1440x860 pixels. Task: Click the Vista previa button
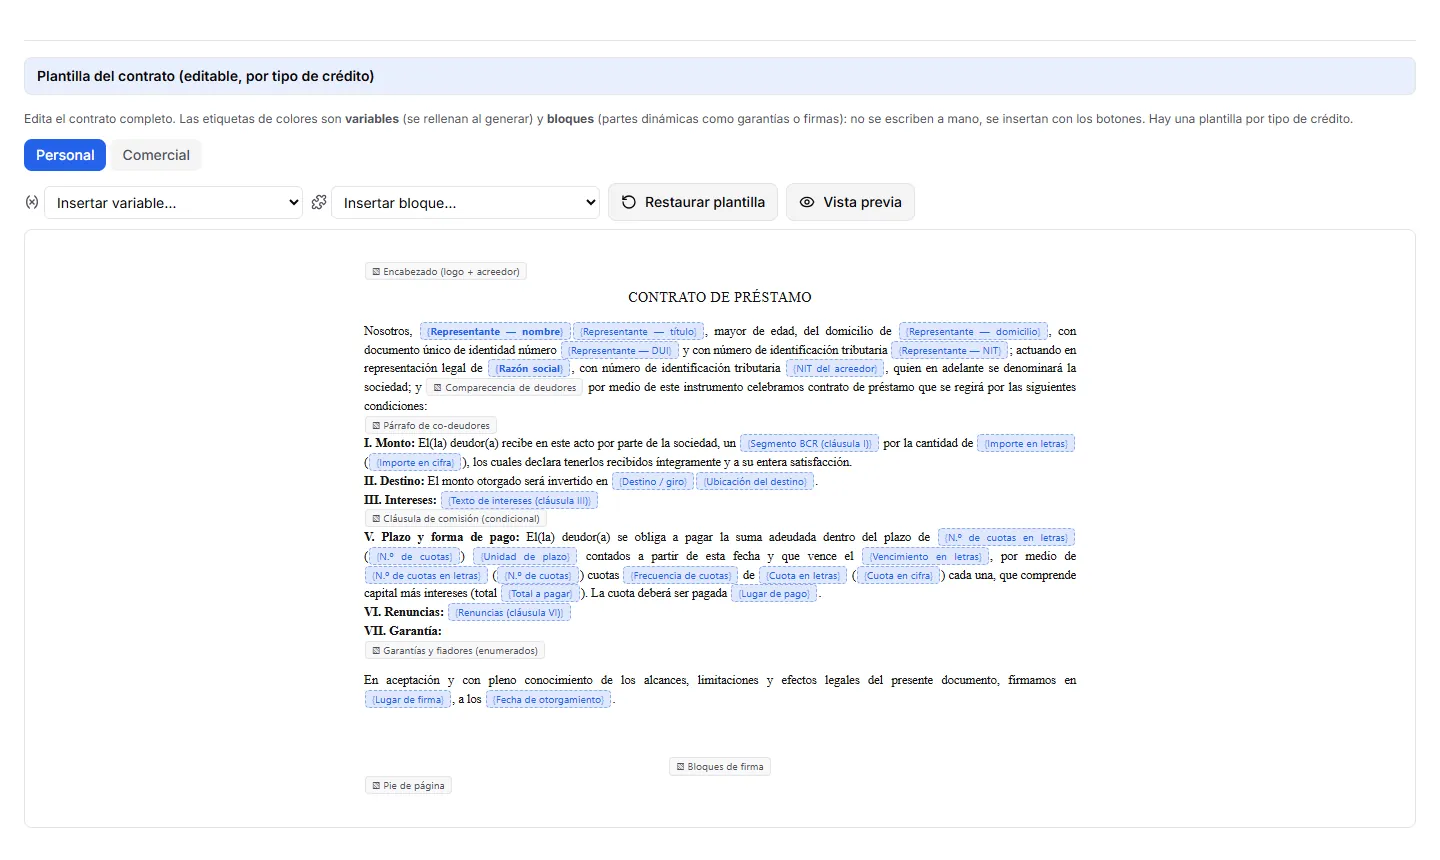(850, 202)
